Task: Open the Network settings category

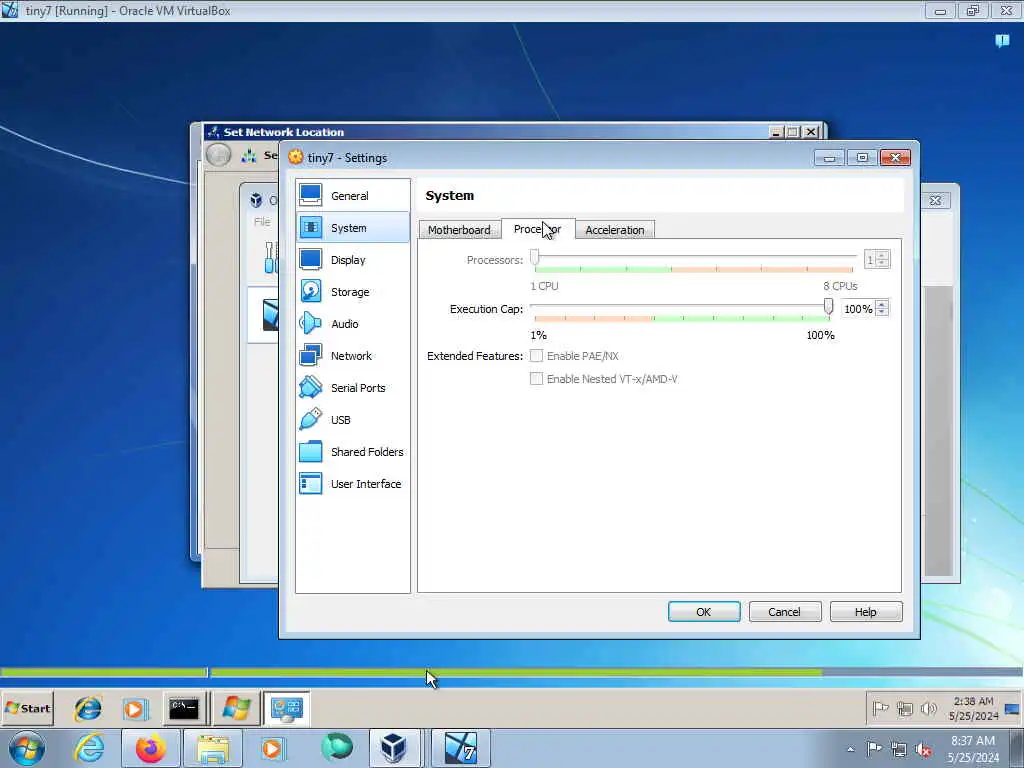Action: point(353,355)
